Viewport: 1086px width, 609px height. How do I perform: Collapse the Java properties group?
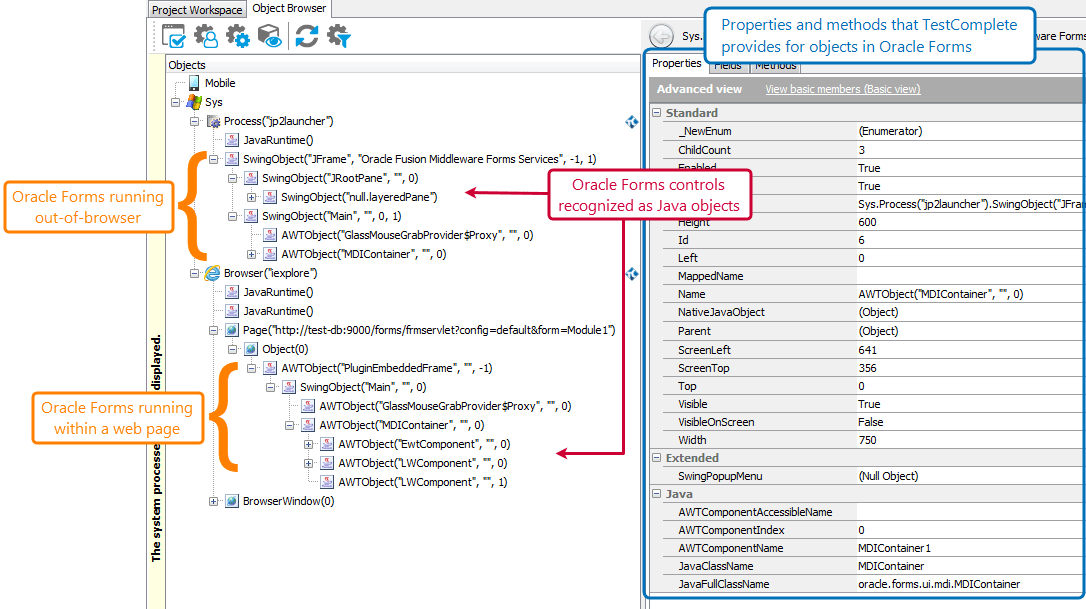(657, 493)
